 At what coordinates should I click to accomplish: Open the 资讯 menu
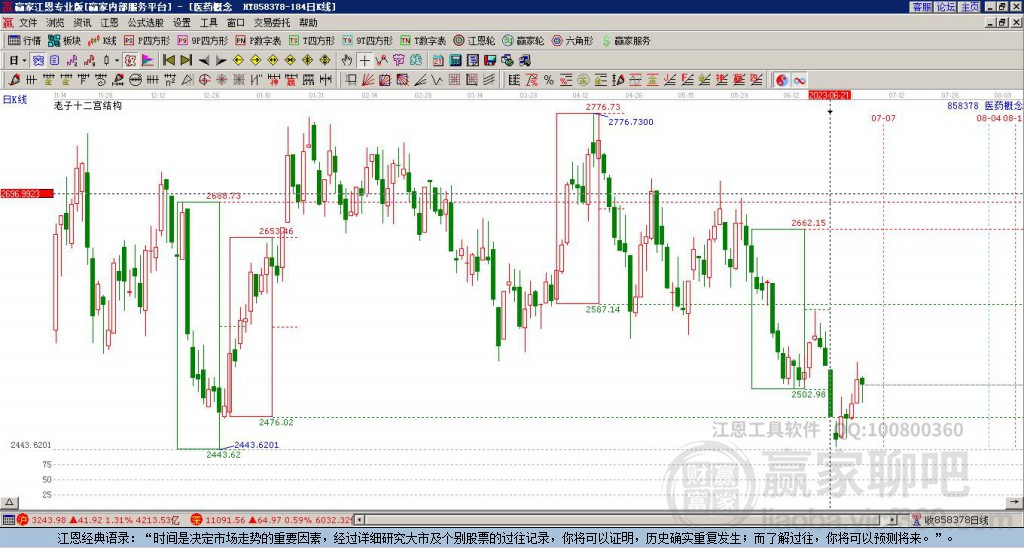pyautogui.click(x=82, y=23)
